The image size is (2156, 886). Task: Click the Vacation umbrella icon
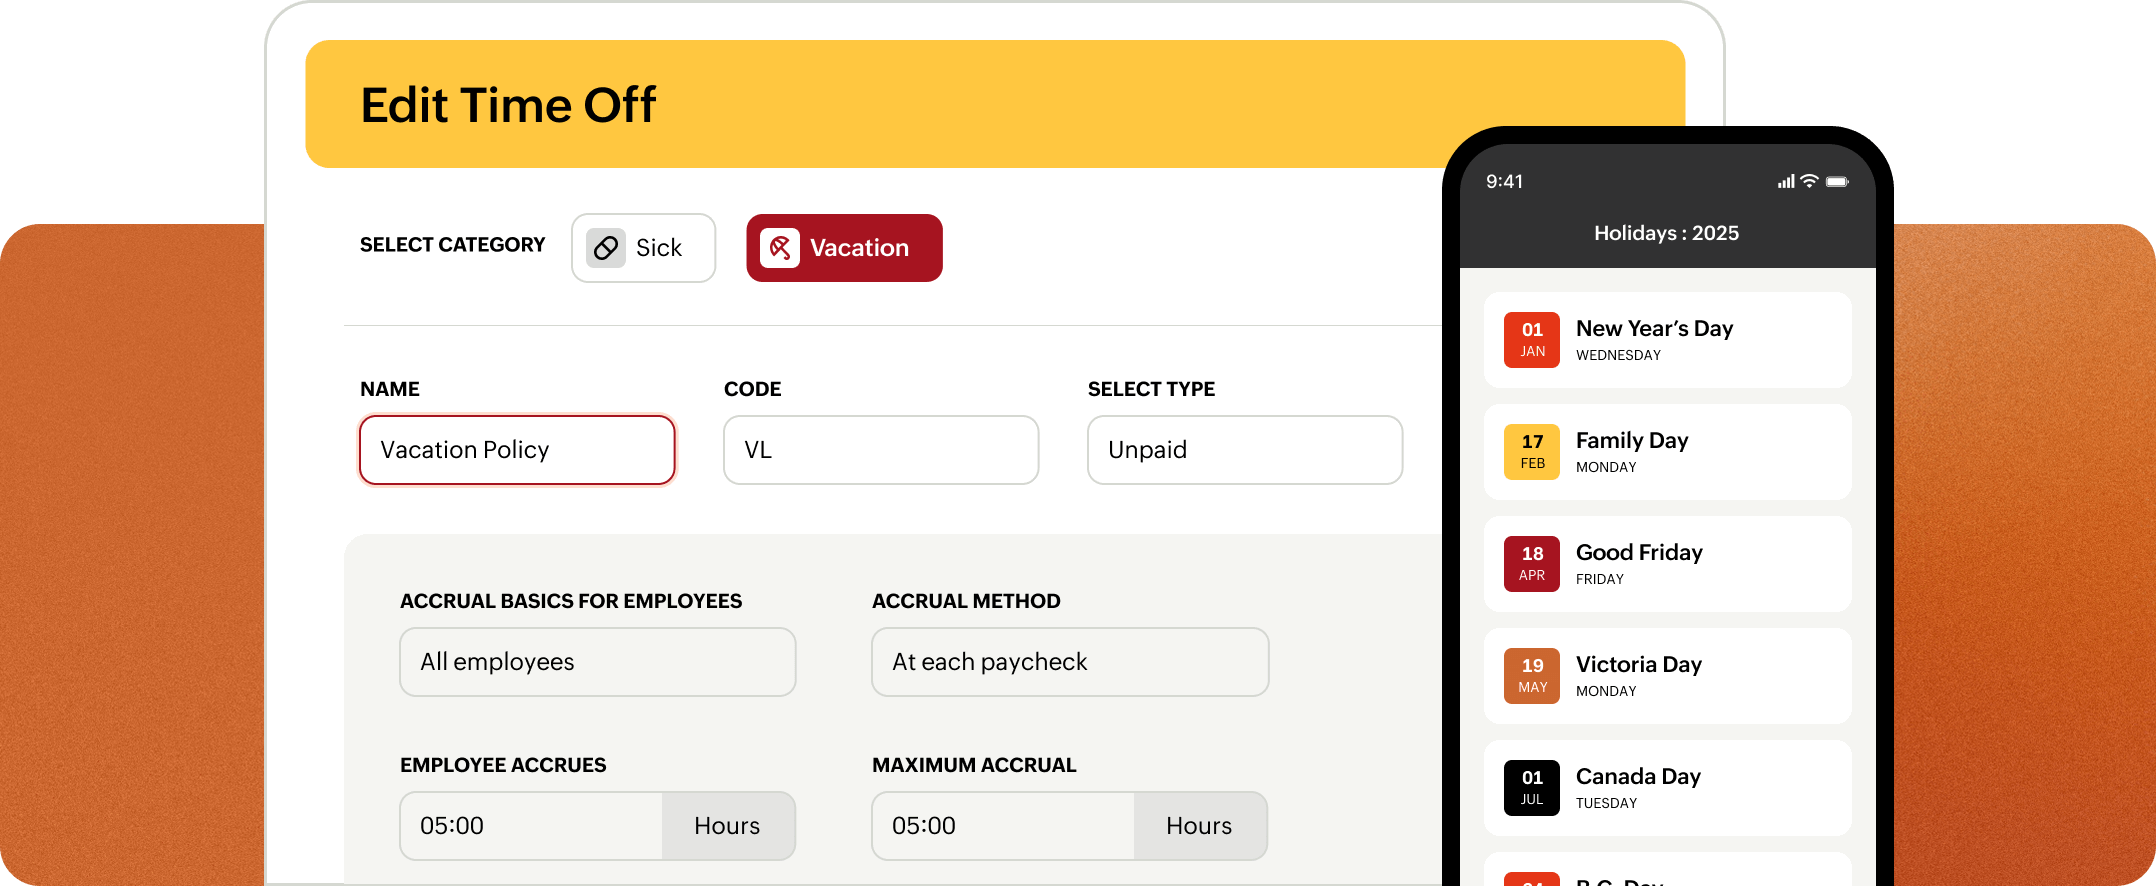coord(780,248)
